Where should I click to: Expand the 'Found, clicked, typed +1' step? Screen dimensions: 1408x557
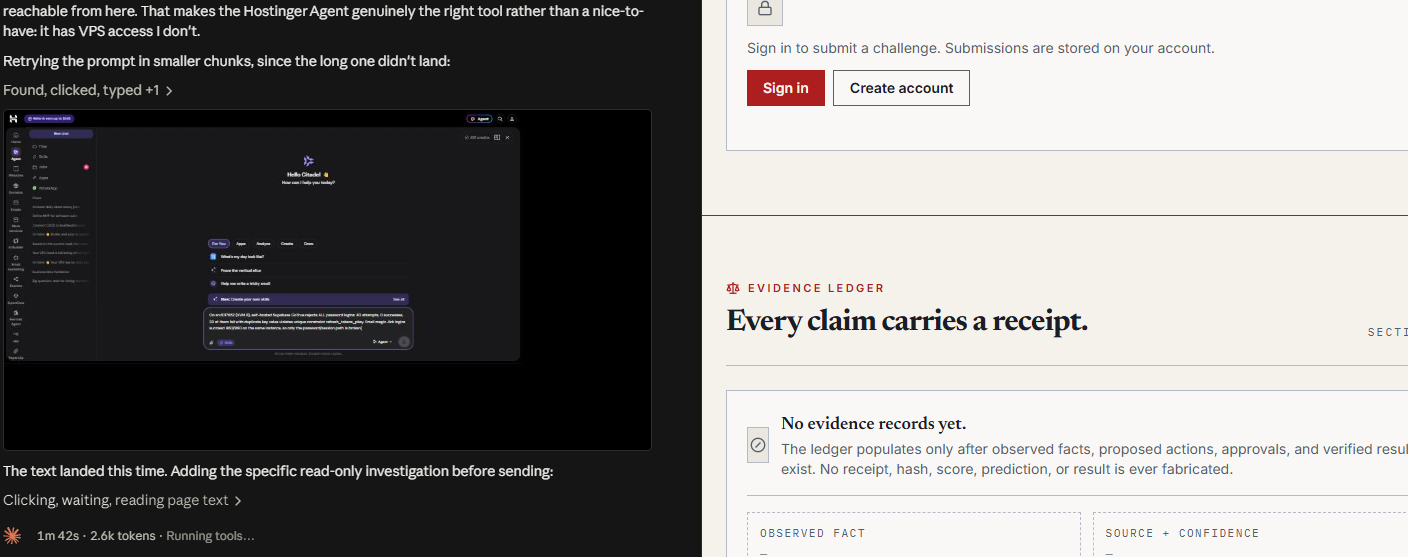(x=88, y=90)
